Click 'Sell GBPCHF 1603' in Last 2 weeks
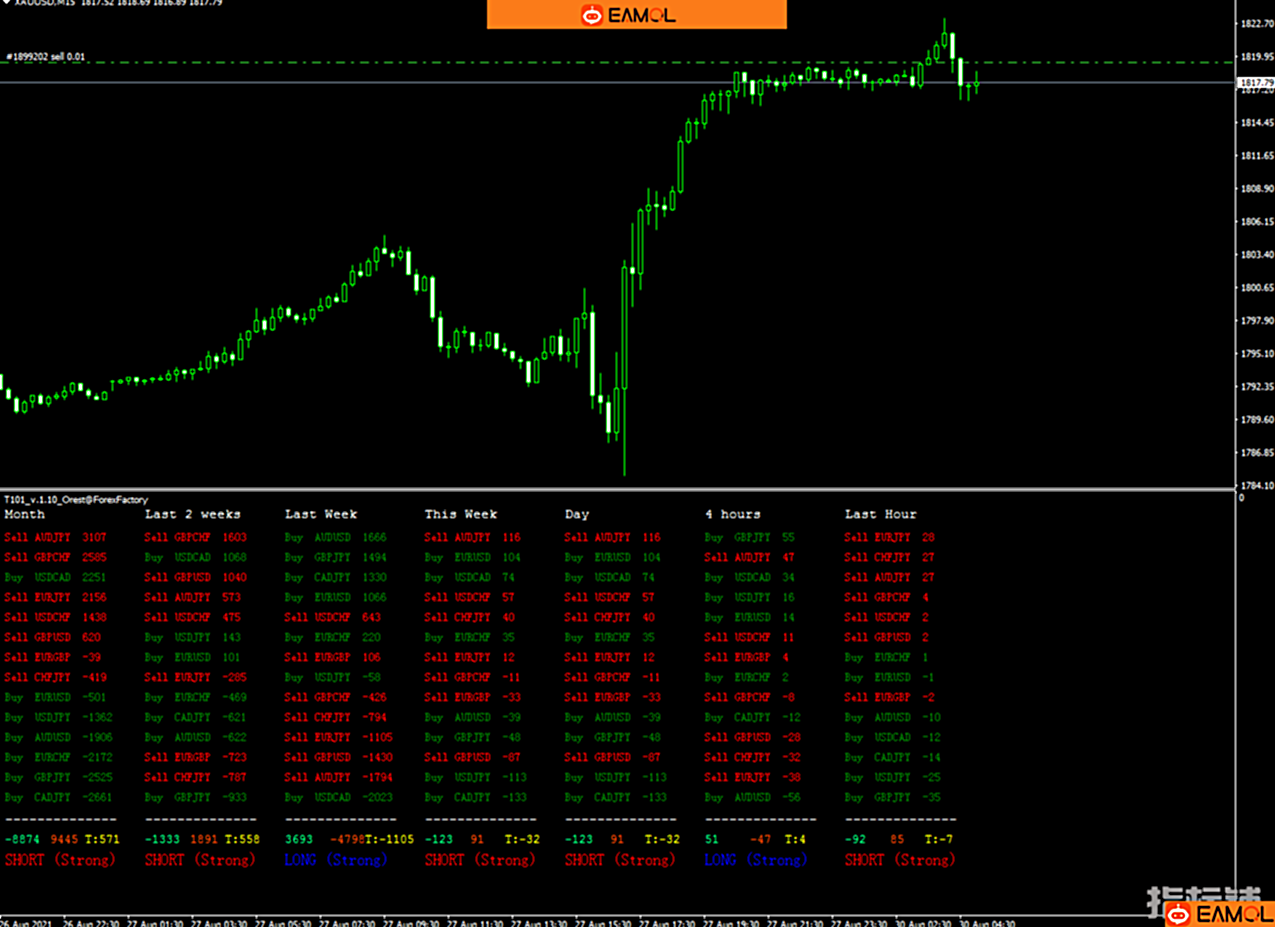1275x927 pixels. tap(196, 537)
